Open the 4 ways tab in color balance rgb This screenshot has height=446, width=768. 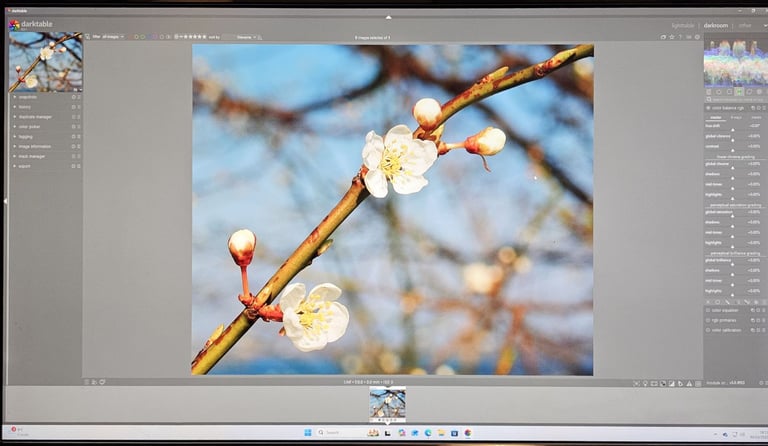tap(736, 117)
